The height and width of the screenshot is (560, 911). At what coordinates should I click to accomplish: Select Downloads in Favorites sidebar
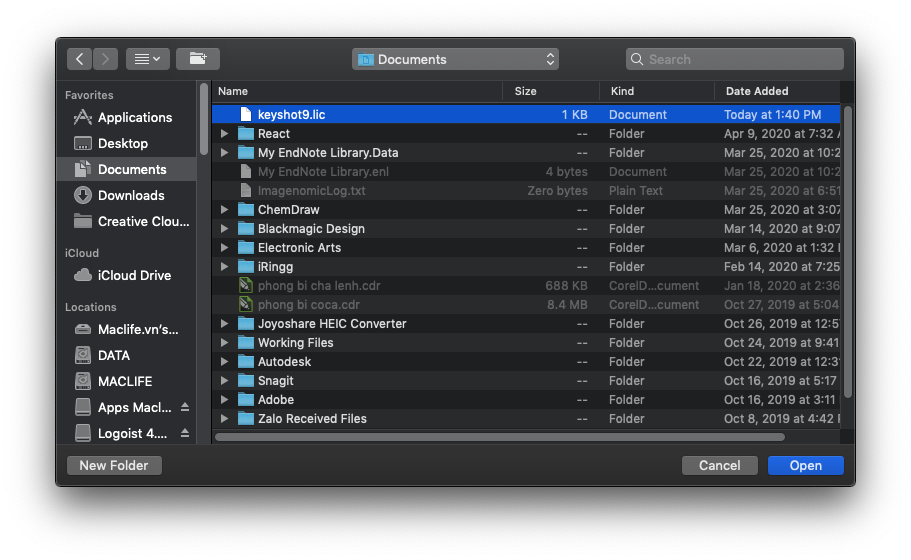(130, 196)
